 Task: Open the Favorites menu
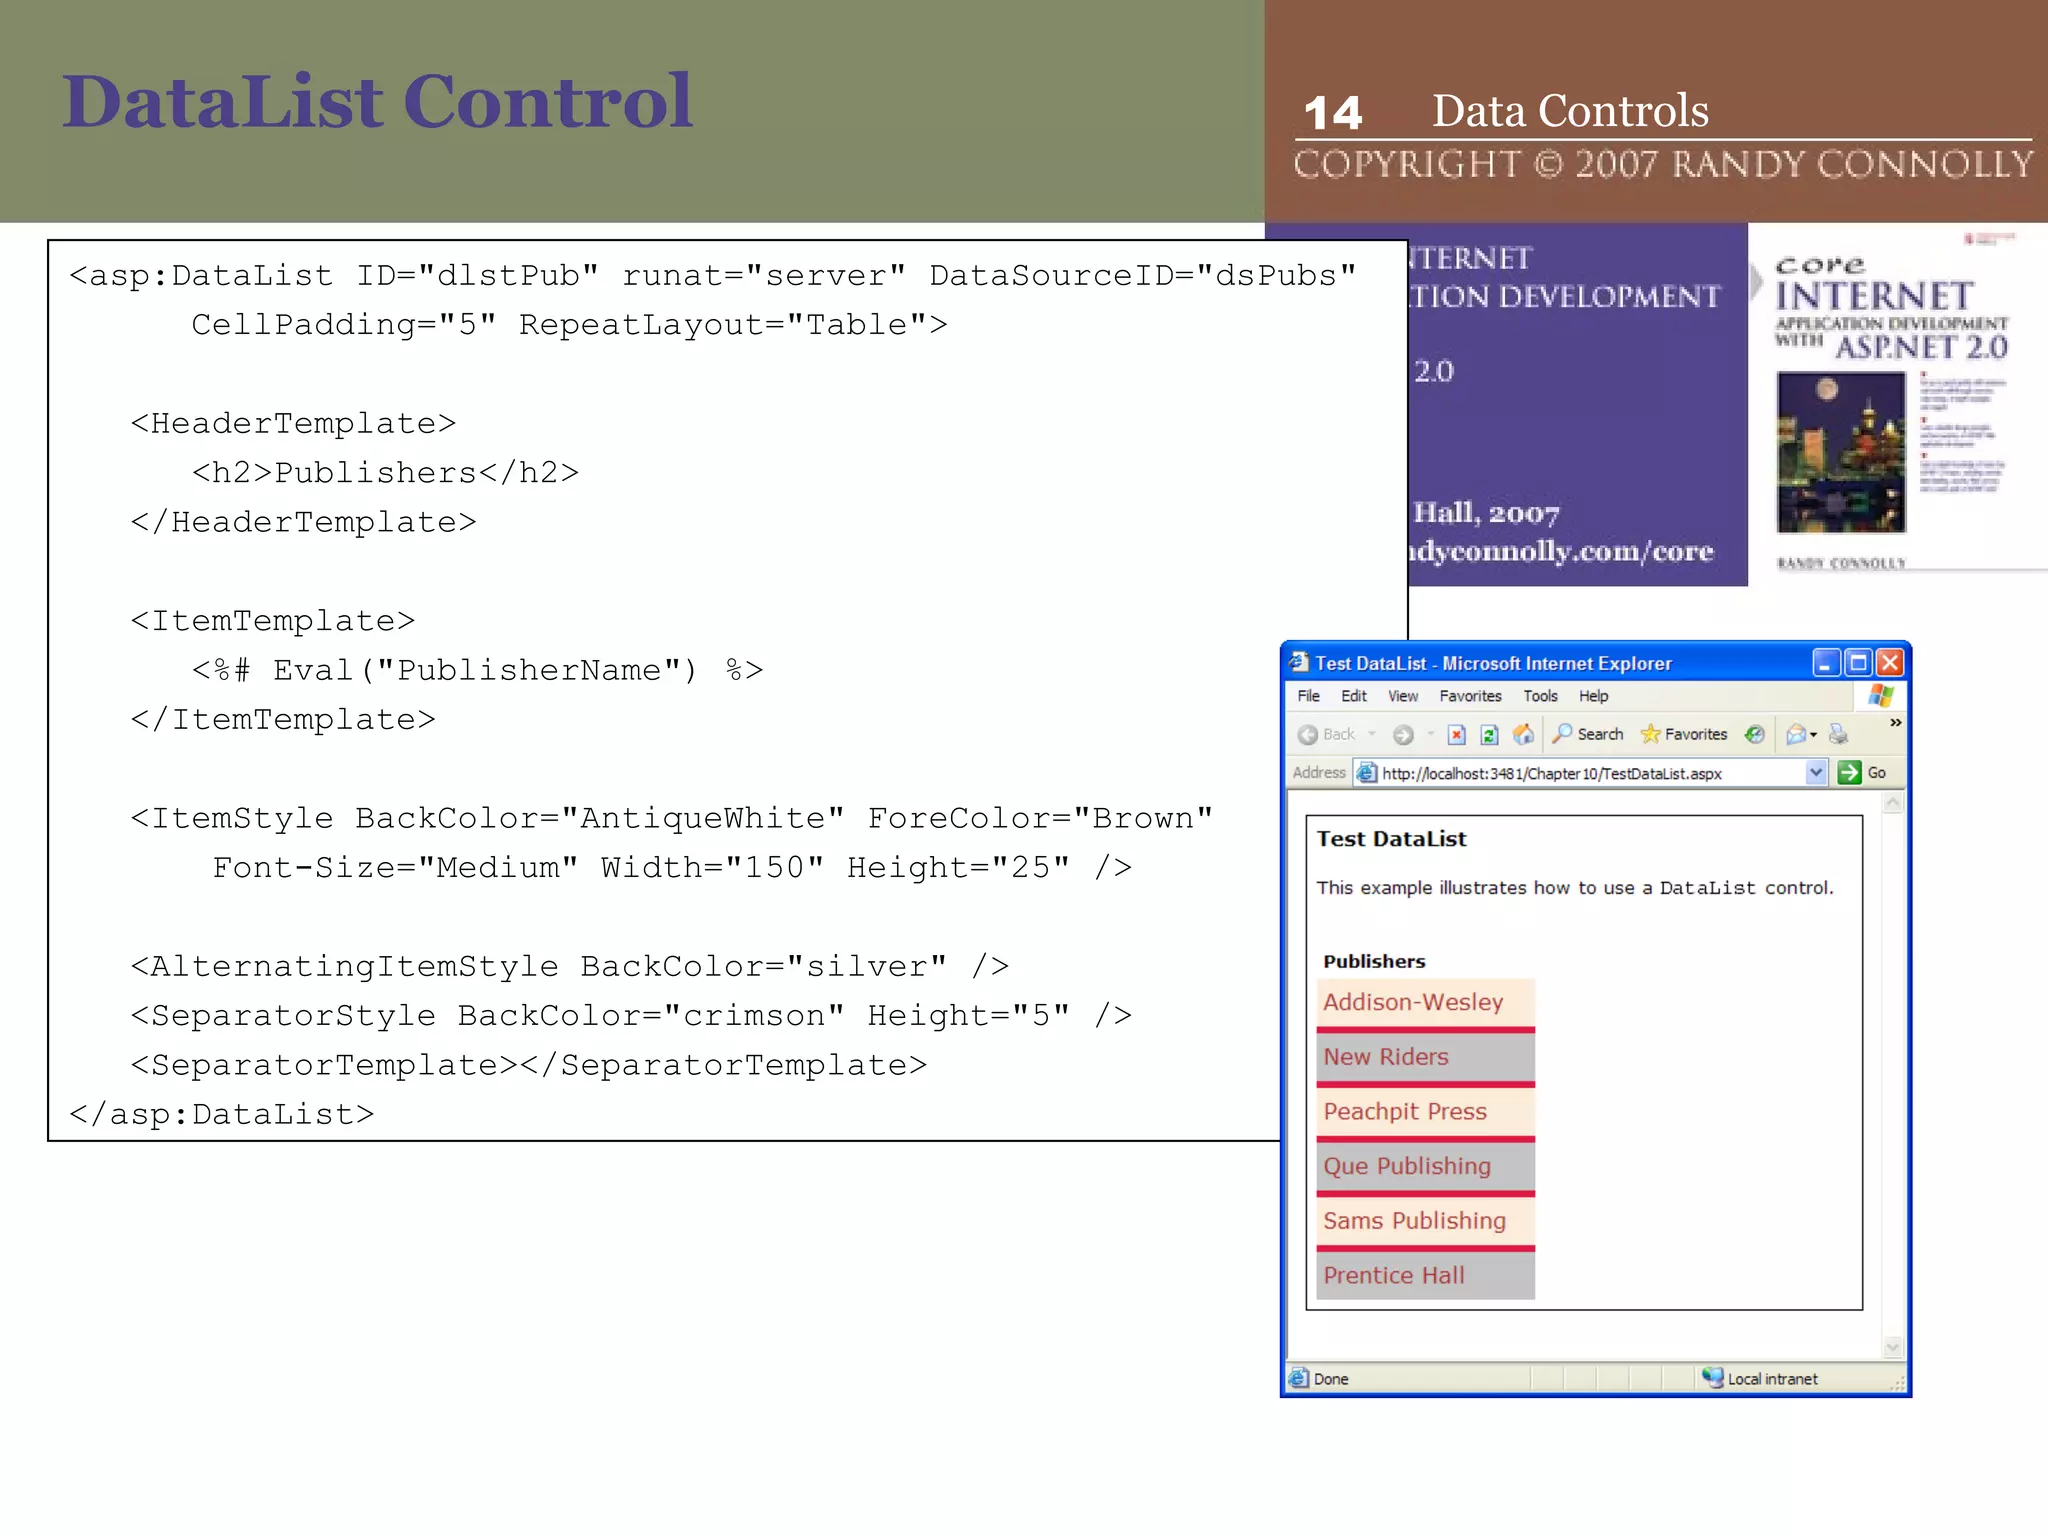[1470, 696]
